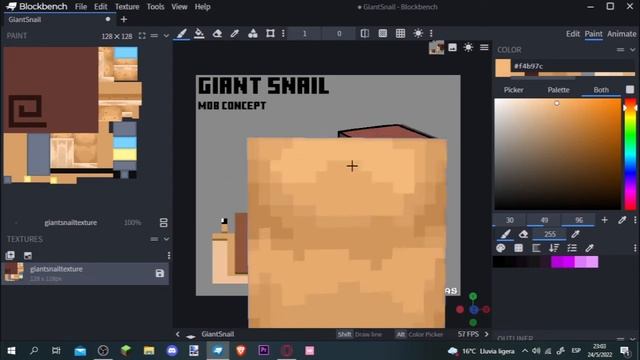Open right toolbar overflow three-dot menu
The image size is (640, 360).
click(431, 33)
